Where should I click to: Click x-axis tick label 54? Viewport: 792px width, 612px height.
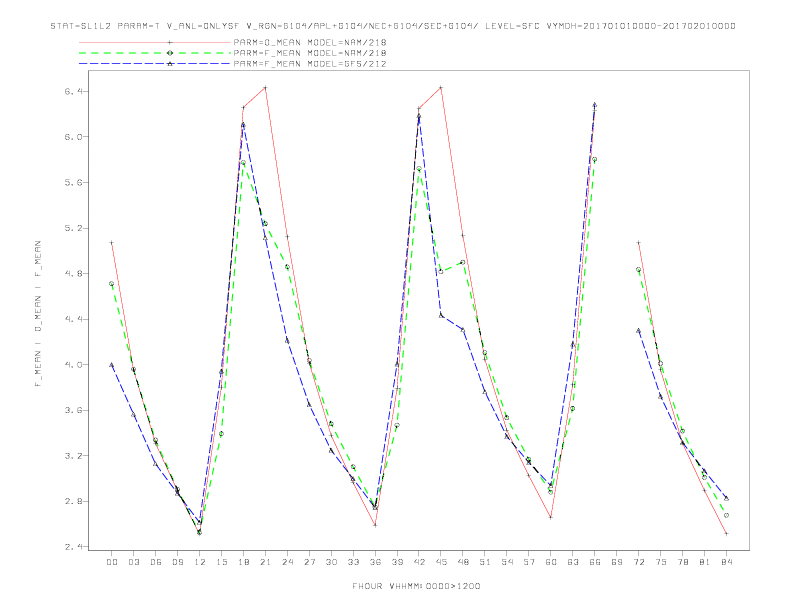click(507, 562)
